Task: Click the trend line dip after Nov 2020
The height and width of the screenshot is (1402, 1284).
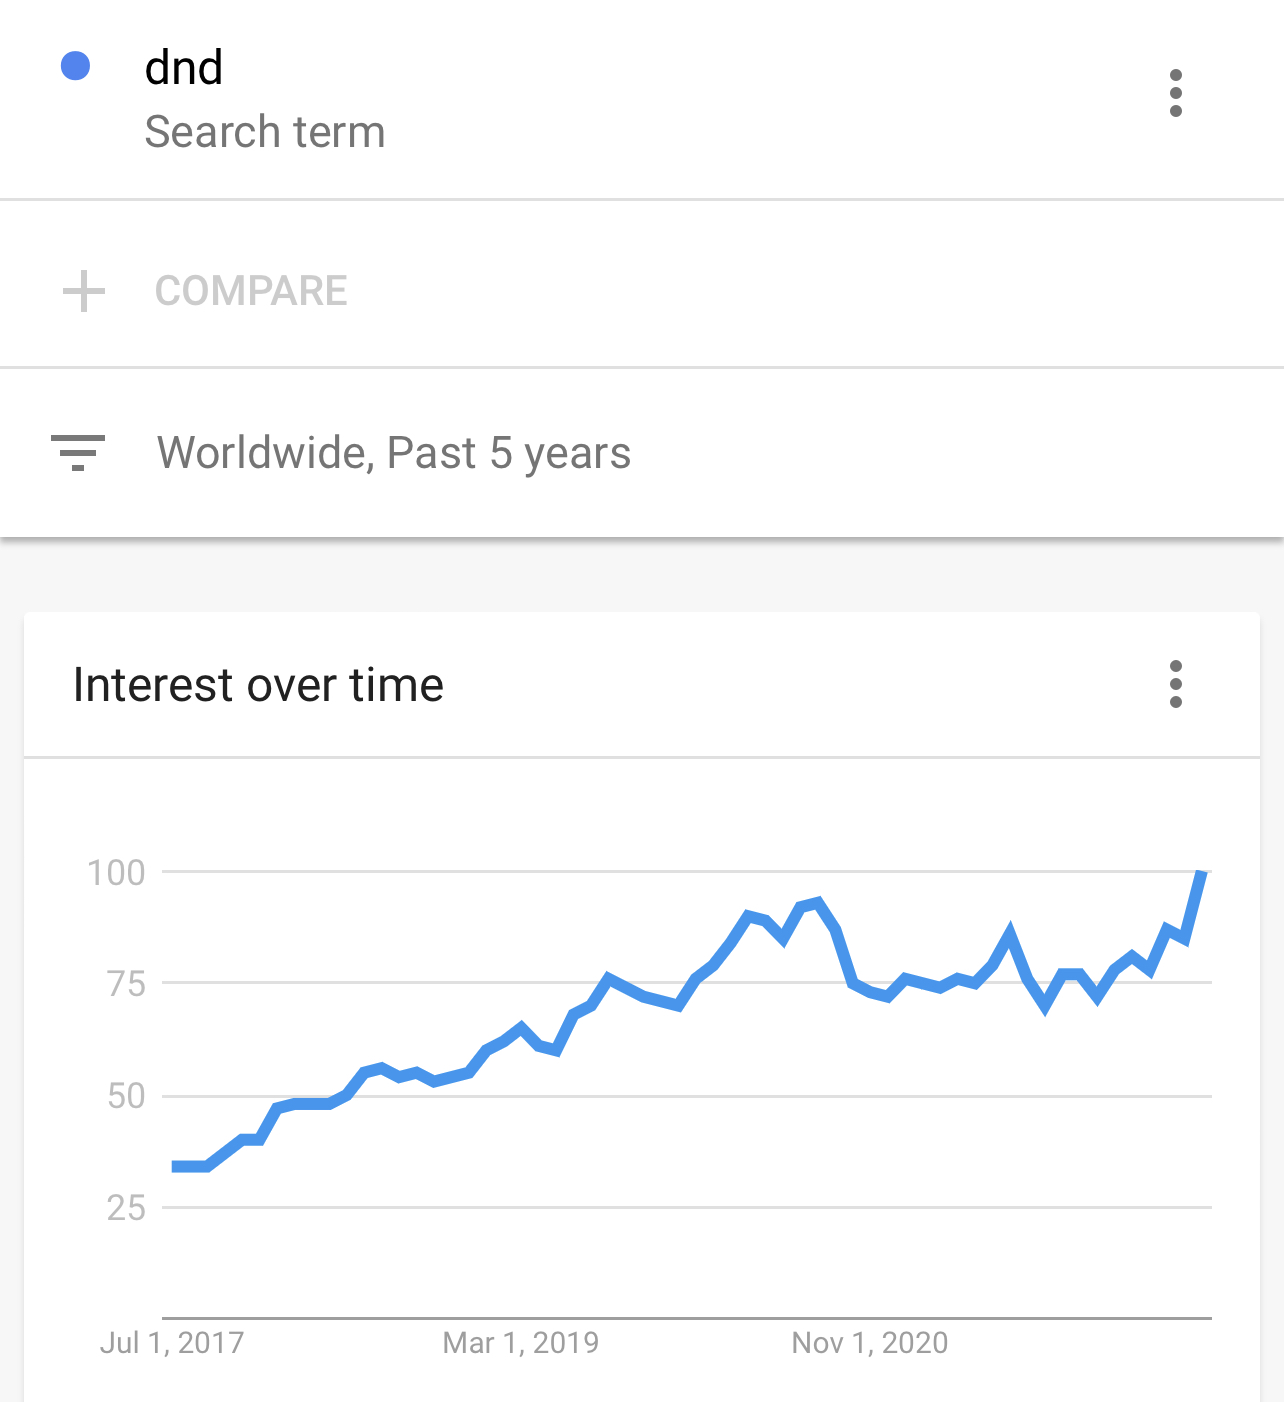Action: pyautogui.click(x=1045, y=1005)
